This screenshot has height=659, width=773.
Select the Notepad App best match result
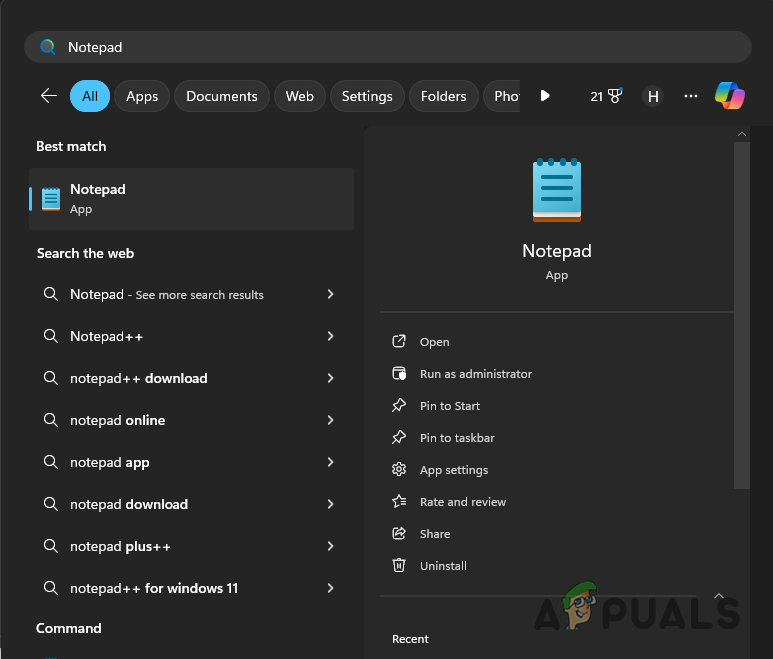tap(191, 199)
